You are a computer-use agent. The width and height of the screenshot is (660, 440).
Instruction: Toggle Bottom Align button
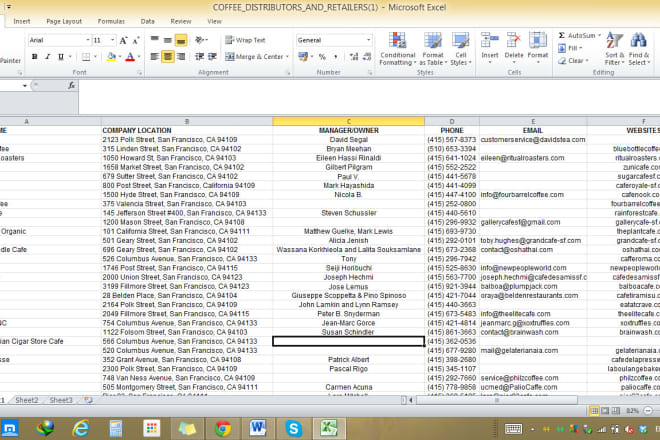[x=181, y=40]
